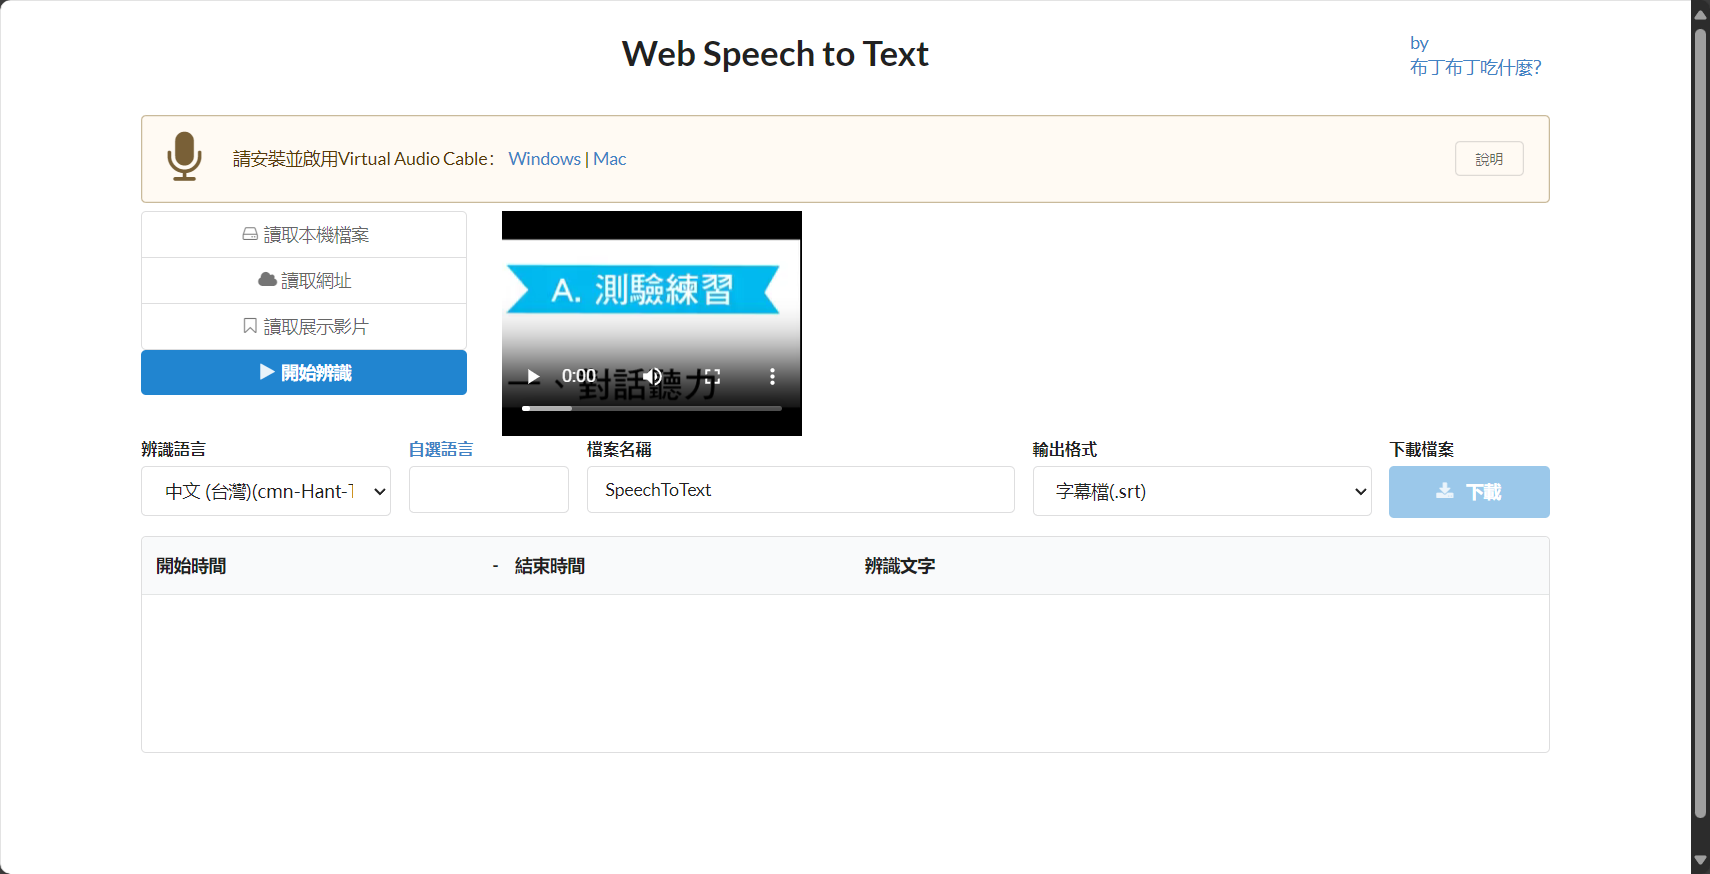Viewport: 1710px width, 874px height.
Task: Click the scrollbar down arrow
Action: [x=1700, y=860]
